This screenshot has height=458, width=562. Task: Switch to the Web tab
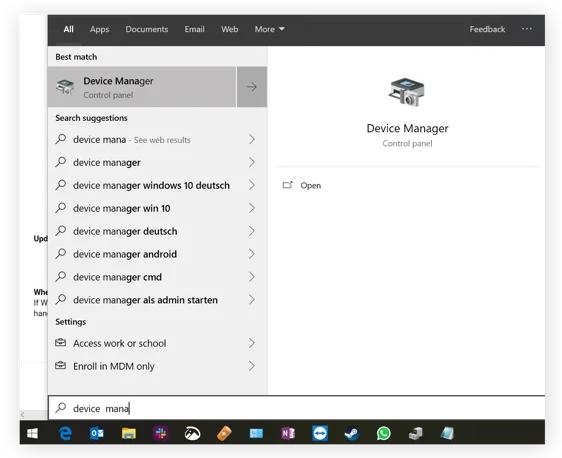[x=229, y=29]
